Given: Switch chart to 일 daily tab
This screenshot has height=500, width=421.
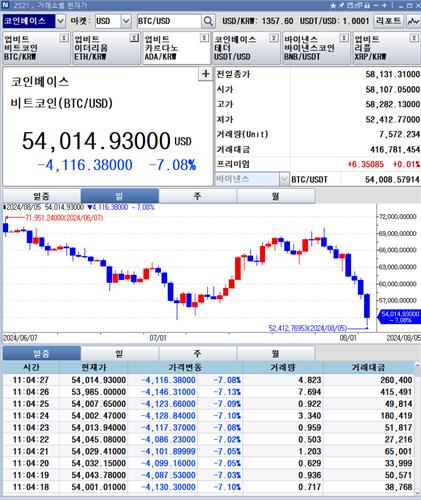Looking at the screenshot, I should (x=120, y=196).
